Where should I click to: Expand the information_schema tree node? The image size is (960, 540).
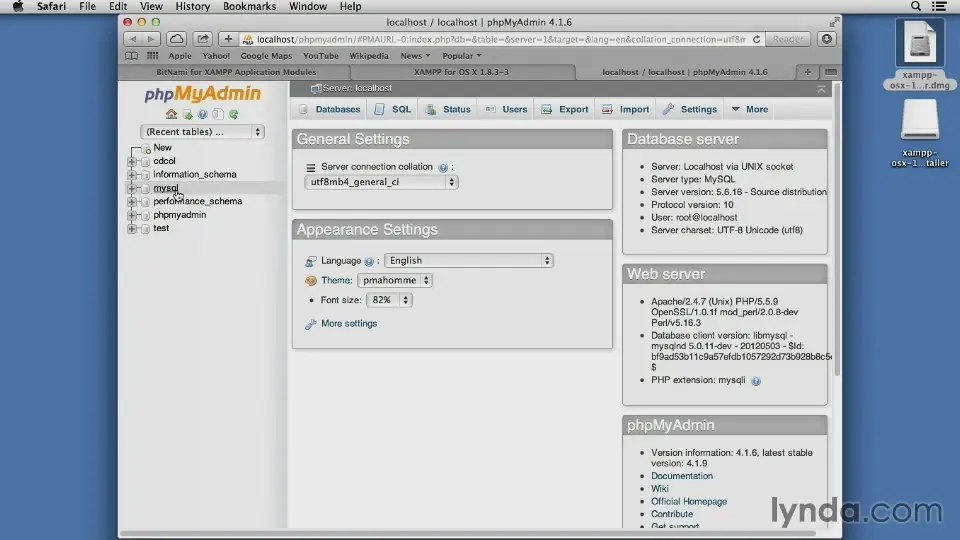(132, 175)
